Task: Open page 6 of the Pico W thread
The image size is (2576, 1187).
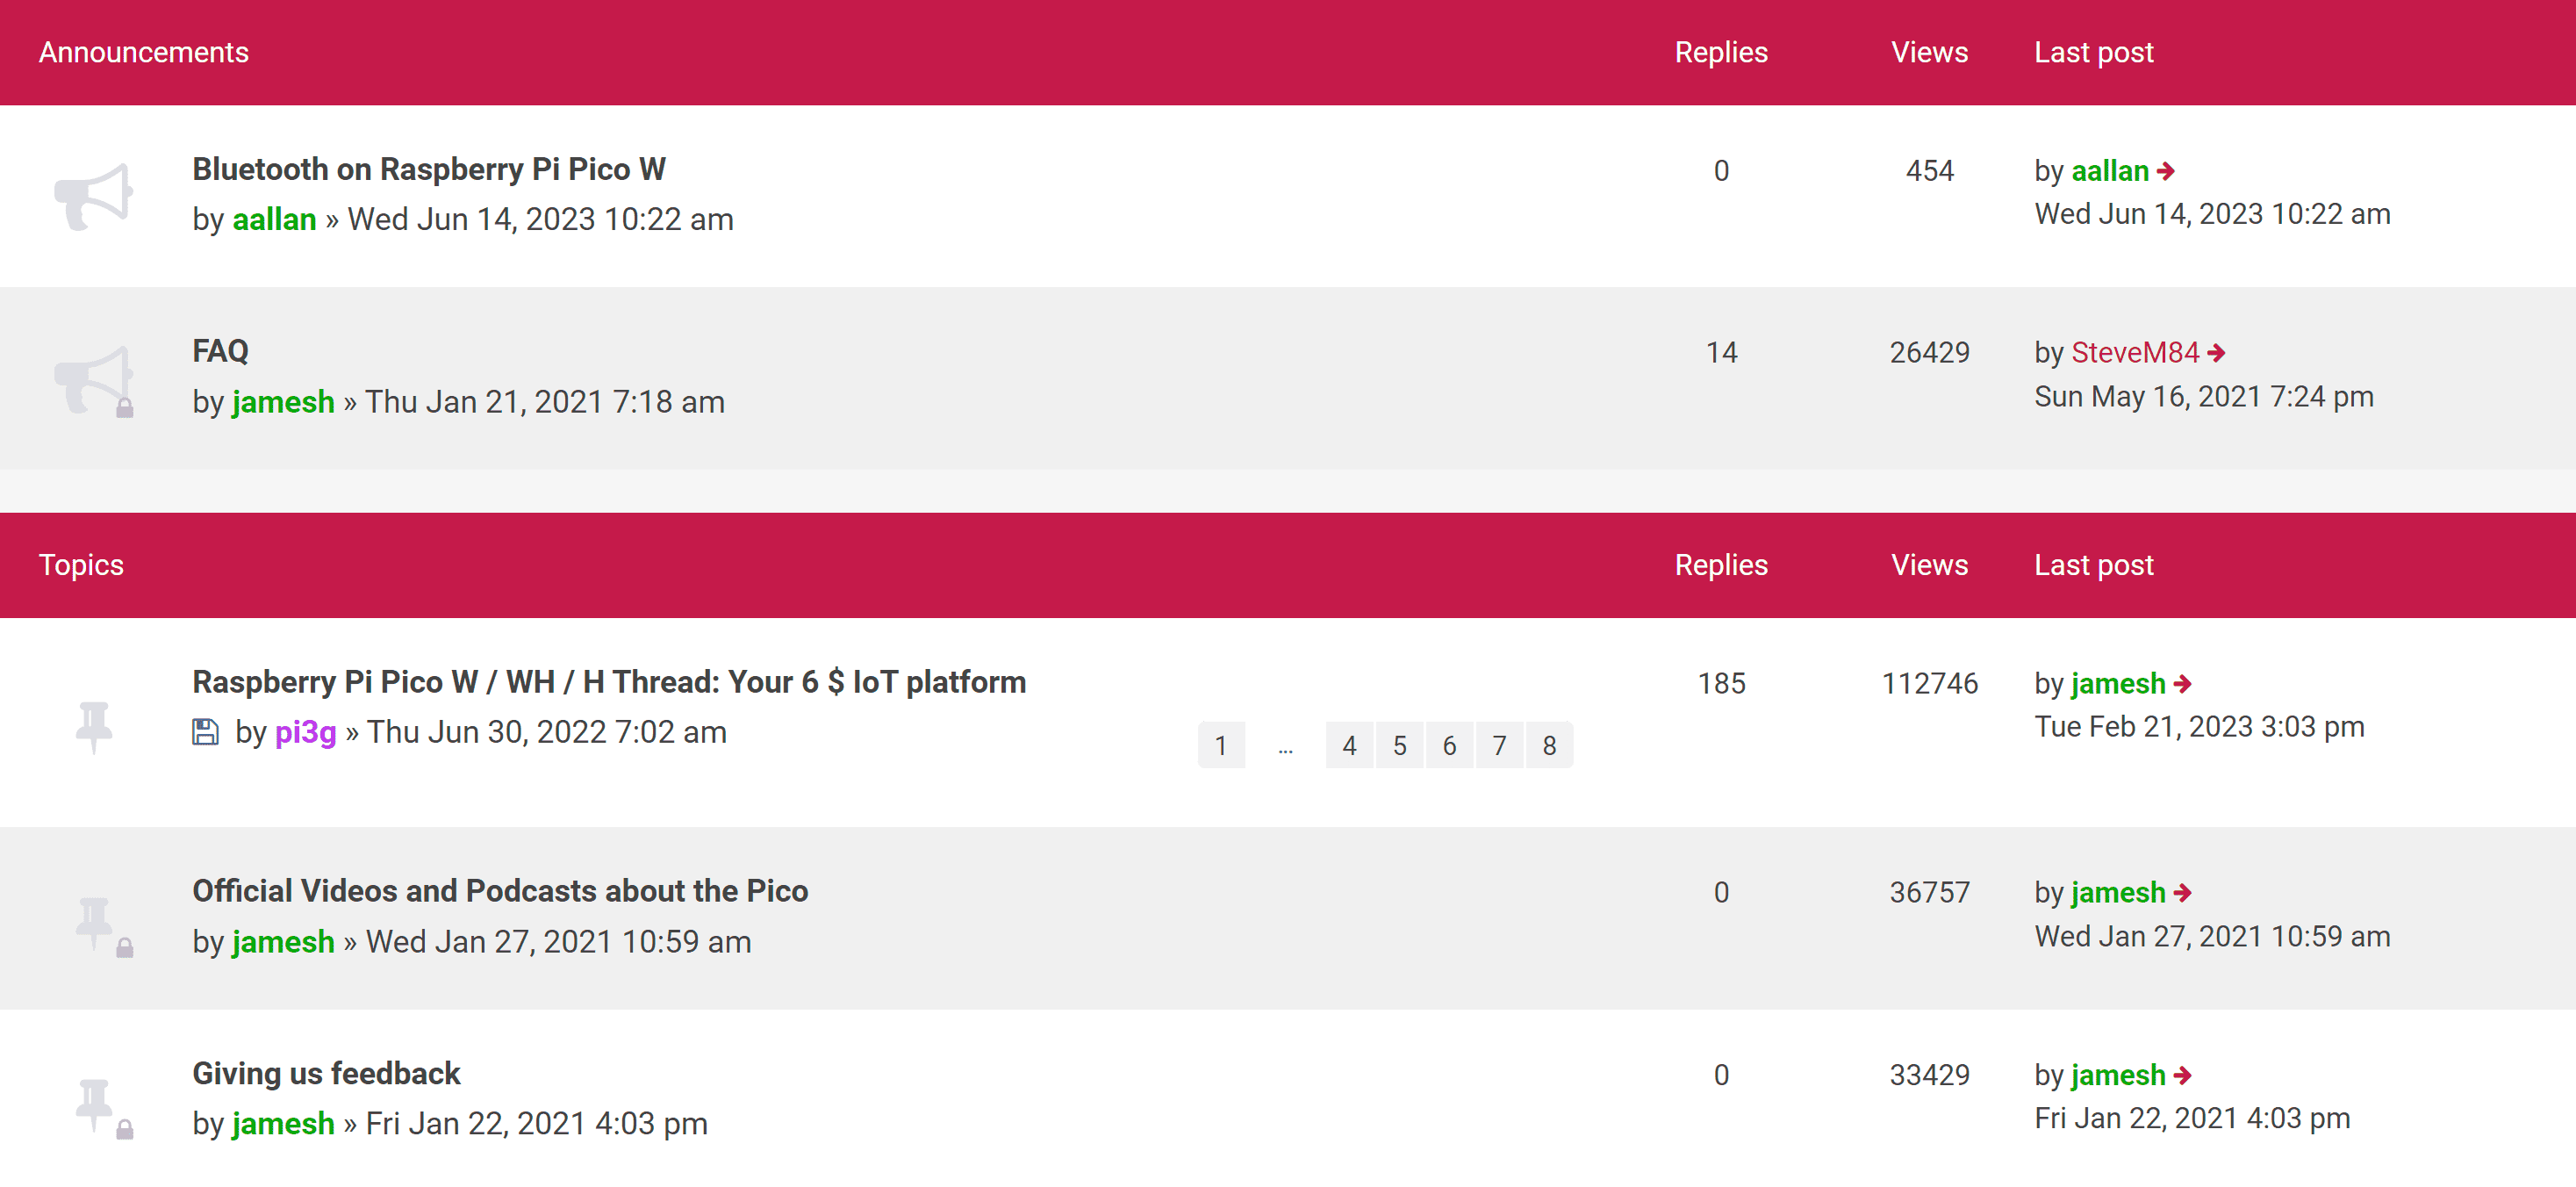Action: (1449, 745)
